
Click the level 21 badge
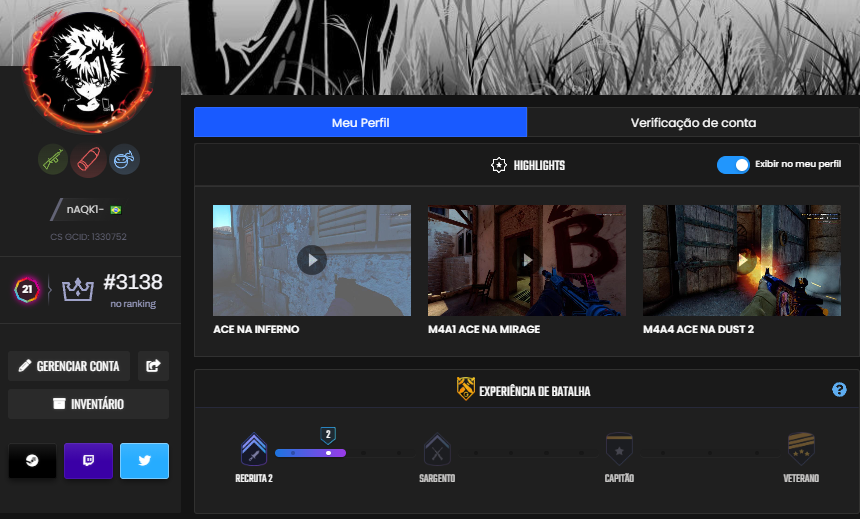click(x=27, y=289)
